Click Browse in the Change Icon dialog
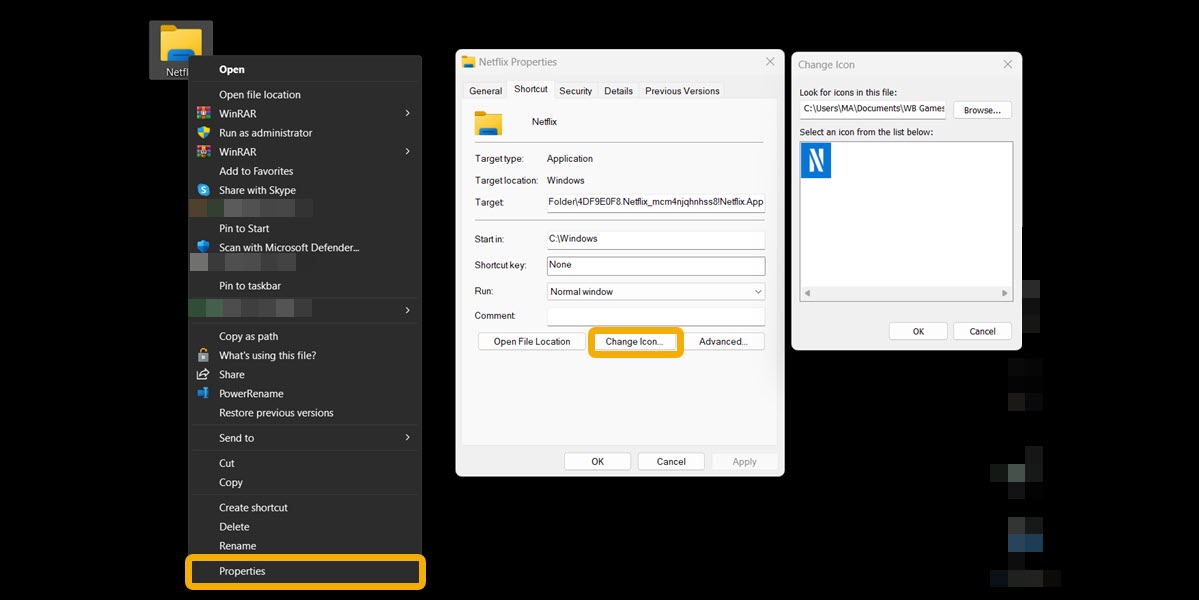 pyautogui.click(x=981, y=109)
